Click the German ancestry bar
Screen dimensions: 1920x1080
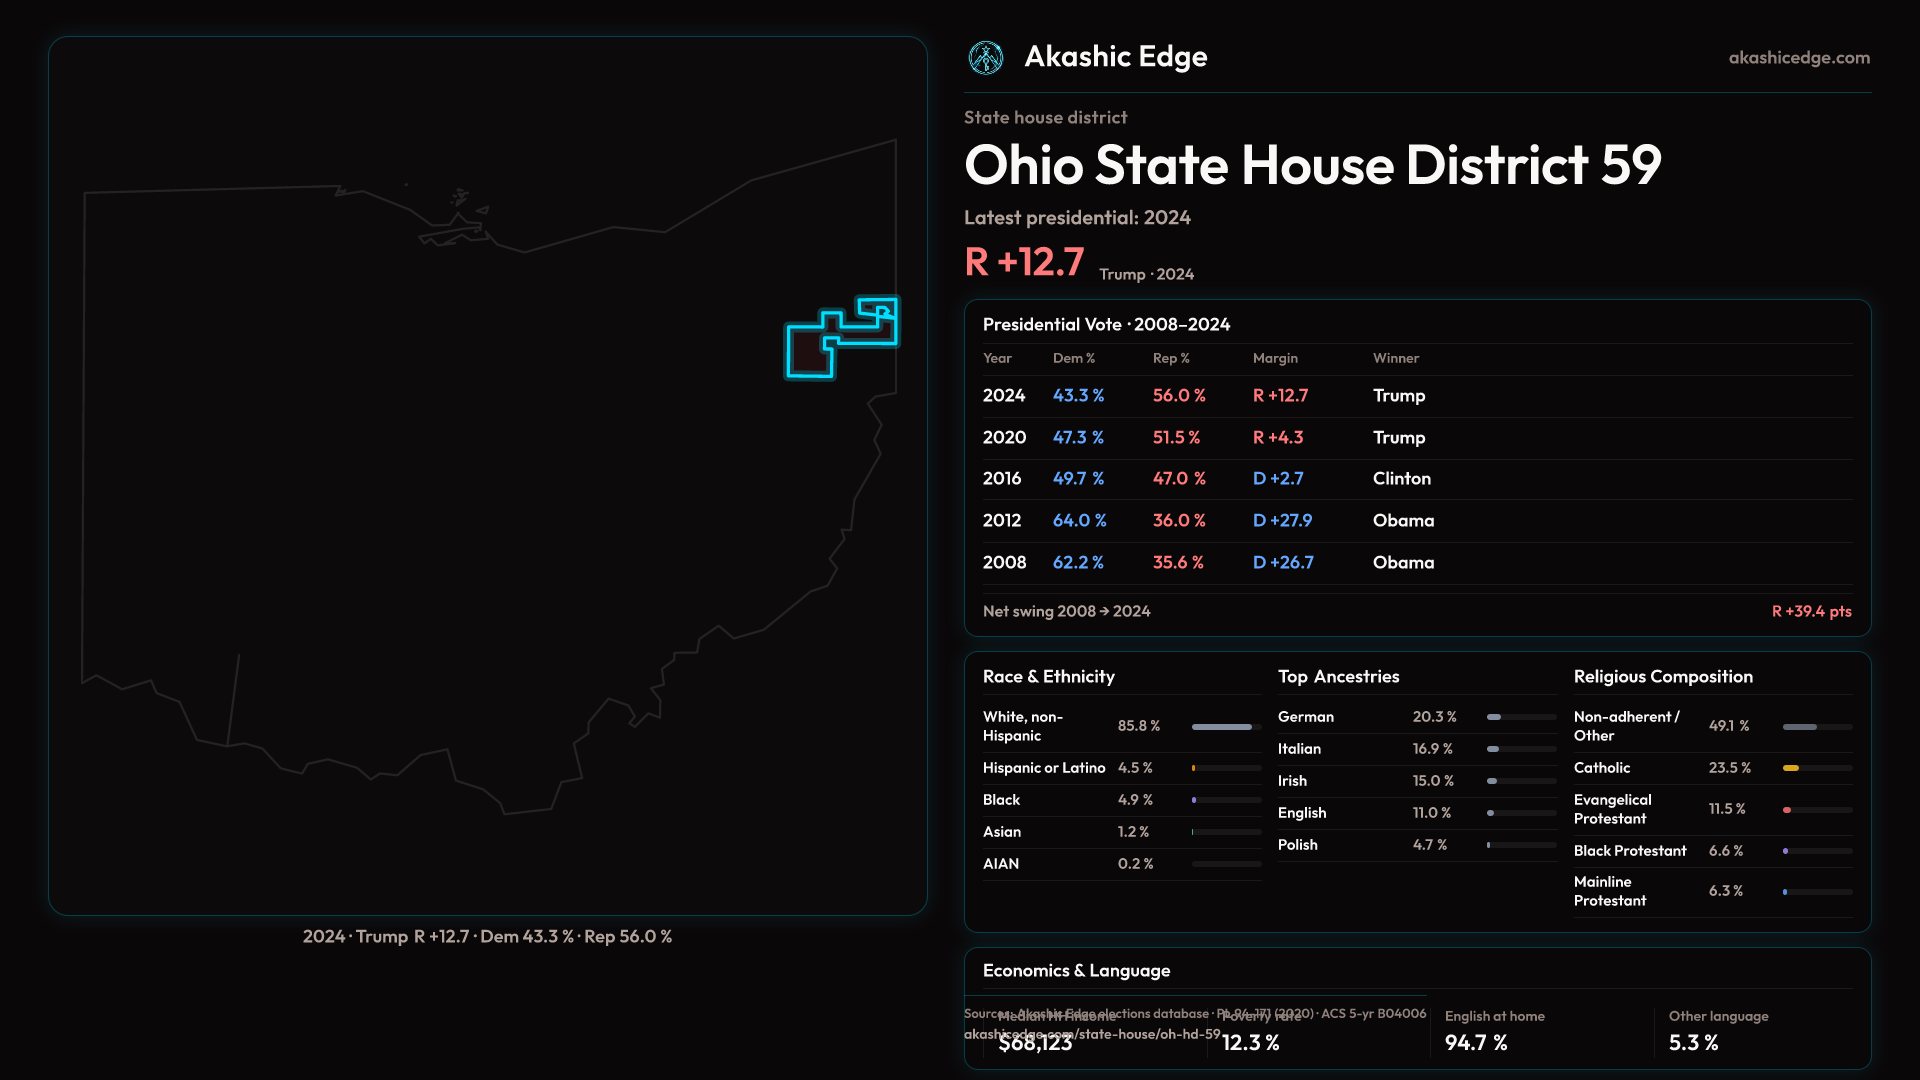click(1495, 717)
